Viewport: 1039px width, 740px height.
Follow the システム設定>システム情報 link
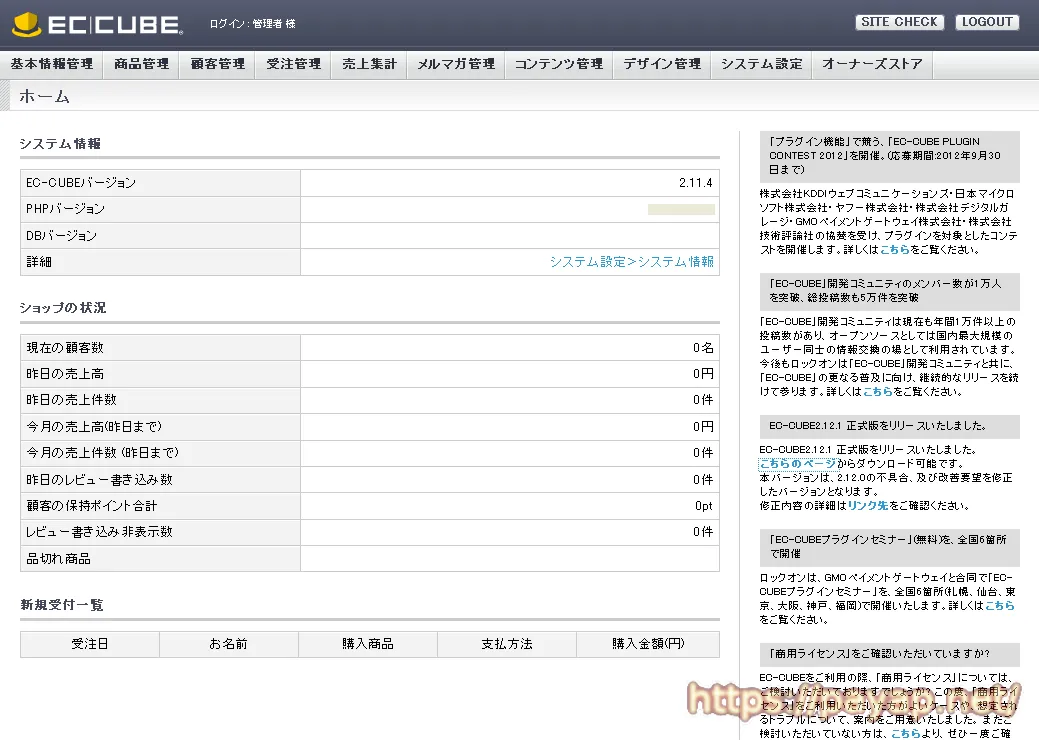(631, 262)
